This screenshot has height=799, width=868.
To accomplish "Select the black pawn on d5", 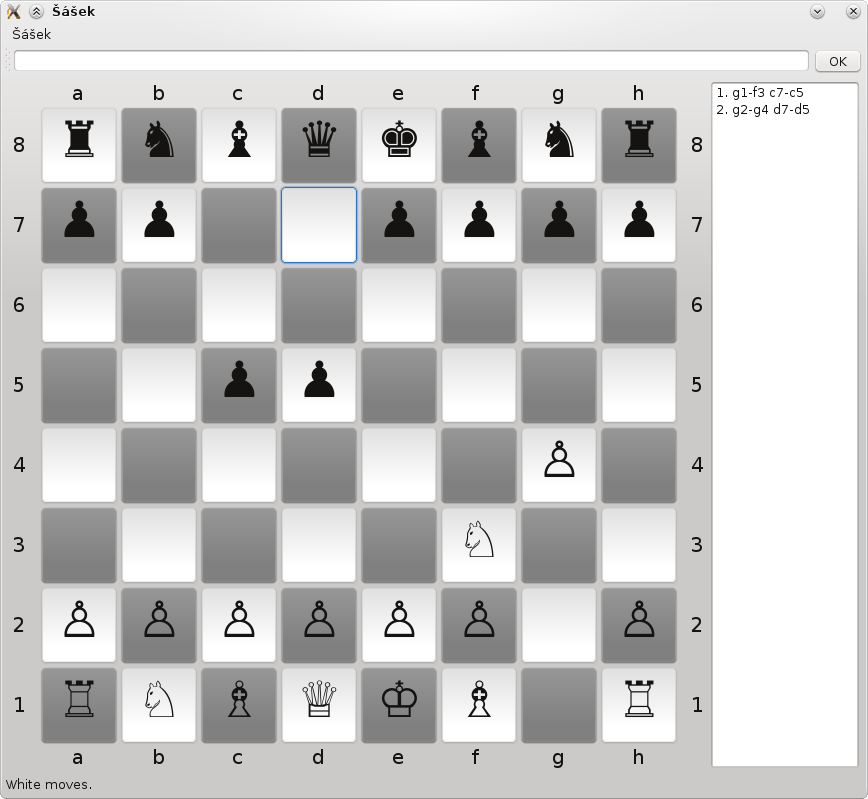I will (x=319, y=385).
